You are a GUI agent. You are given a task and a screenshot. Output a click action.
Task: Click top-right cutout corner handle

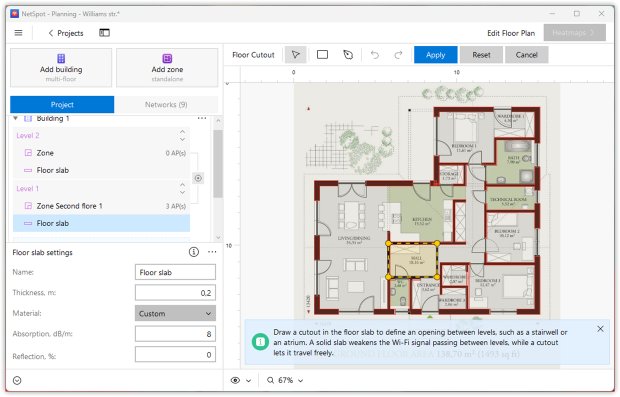pos(437,244)
